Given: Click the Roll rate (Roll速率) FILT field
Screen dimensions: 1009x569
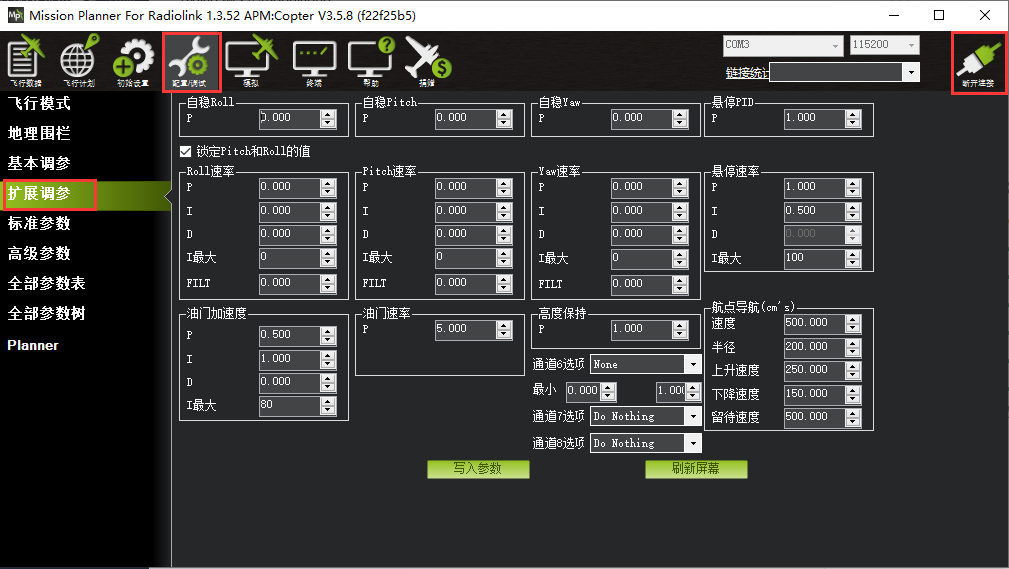Looking at the screenshot, I should tap(289, 283).
